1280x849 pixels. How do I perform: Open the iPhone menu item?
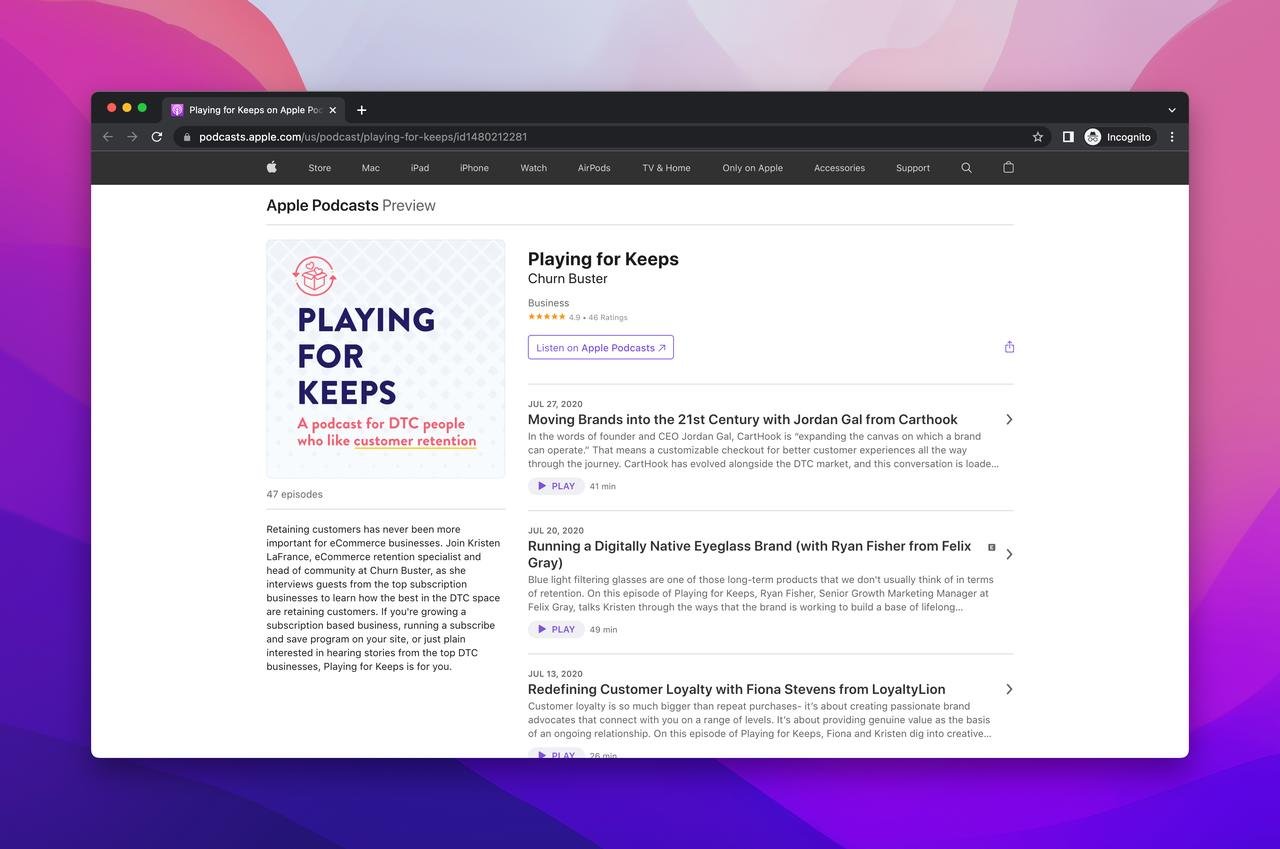tap(474, 168)
